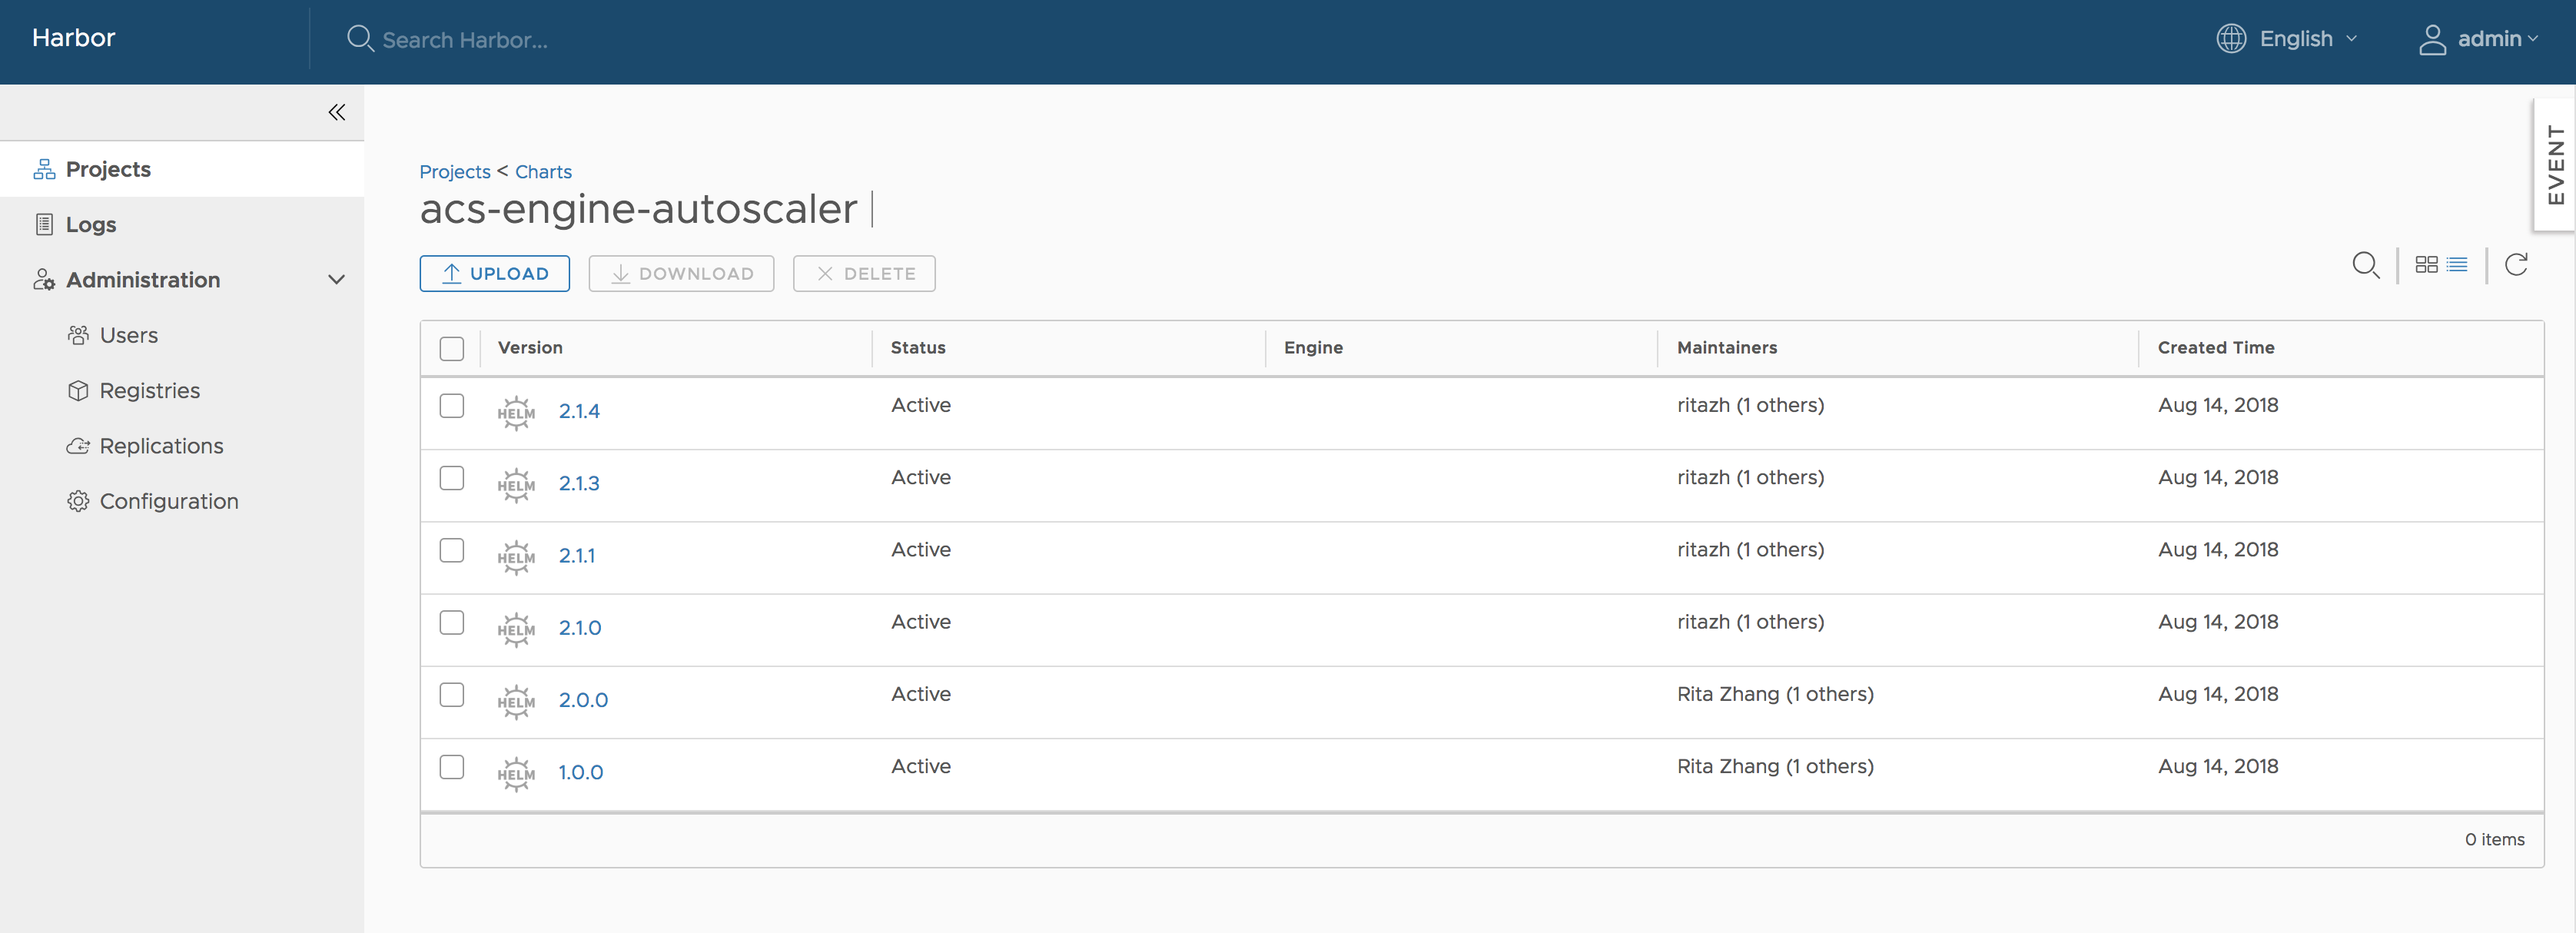This screenshot has height=933, width=2576.
Task: Click the Helm icon for version 2.1.4
Action: [x=516, y=412]
